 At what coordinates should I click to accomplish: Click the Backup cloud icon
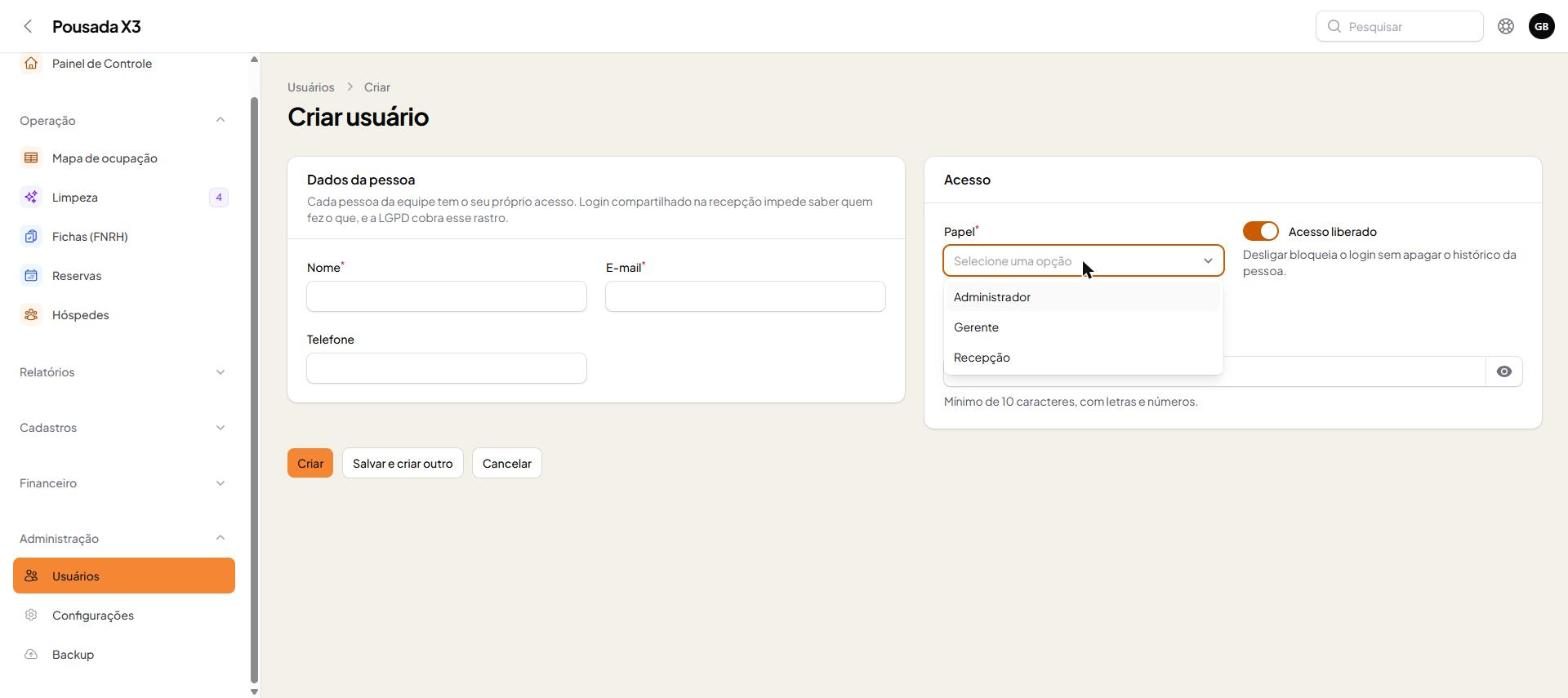click(31, 655)
